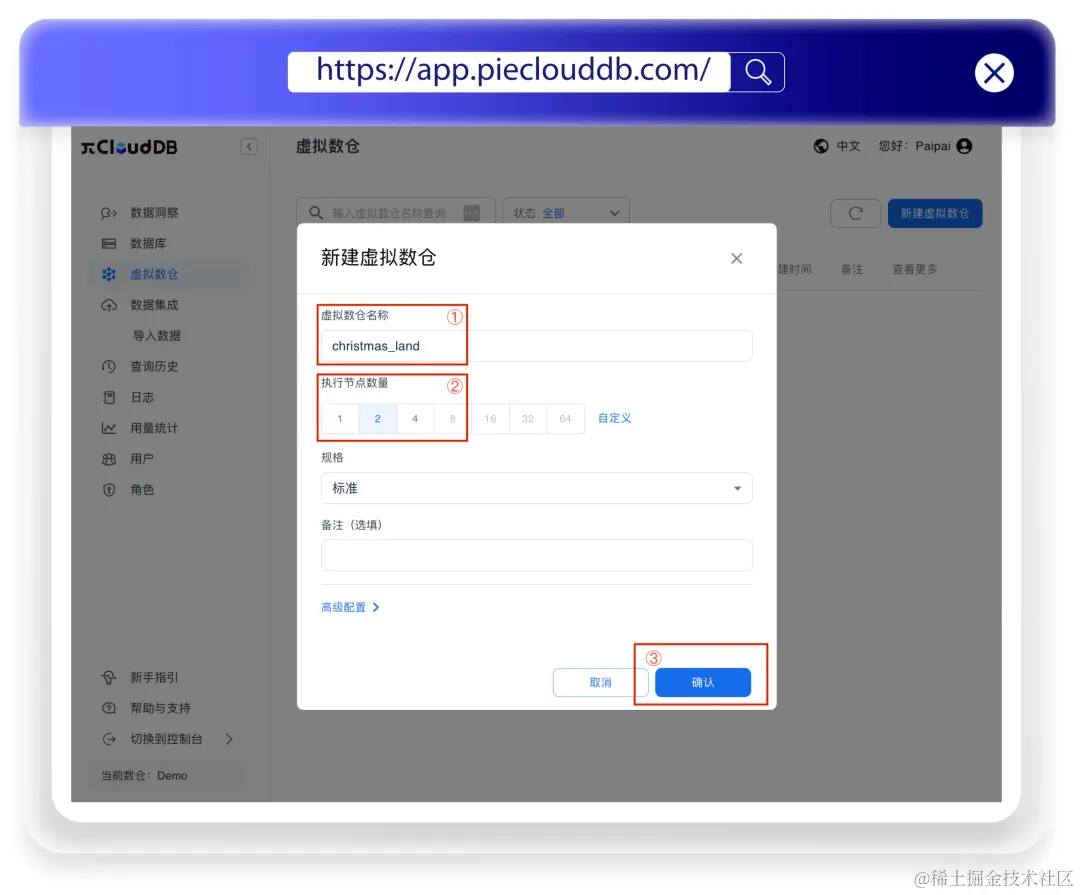Open 用量统计 in the sidebar
The height and width of the screenshot is (895, 1080).
154,428
